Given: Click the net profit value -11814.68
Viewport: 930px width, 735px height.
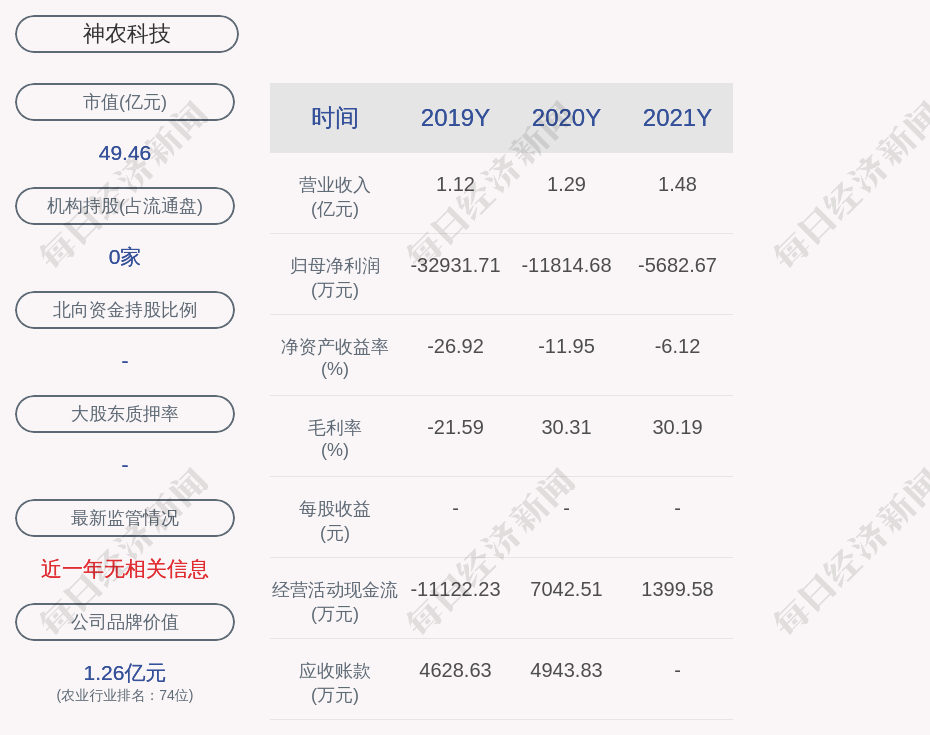Looking at the screenshot, I should point(566,265).
